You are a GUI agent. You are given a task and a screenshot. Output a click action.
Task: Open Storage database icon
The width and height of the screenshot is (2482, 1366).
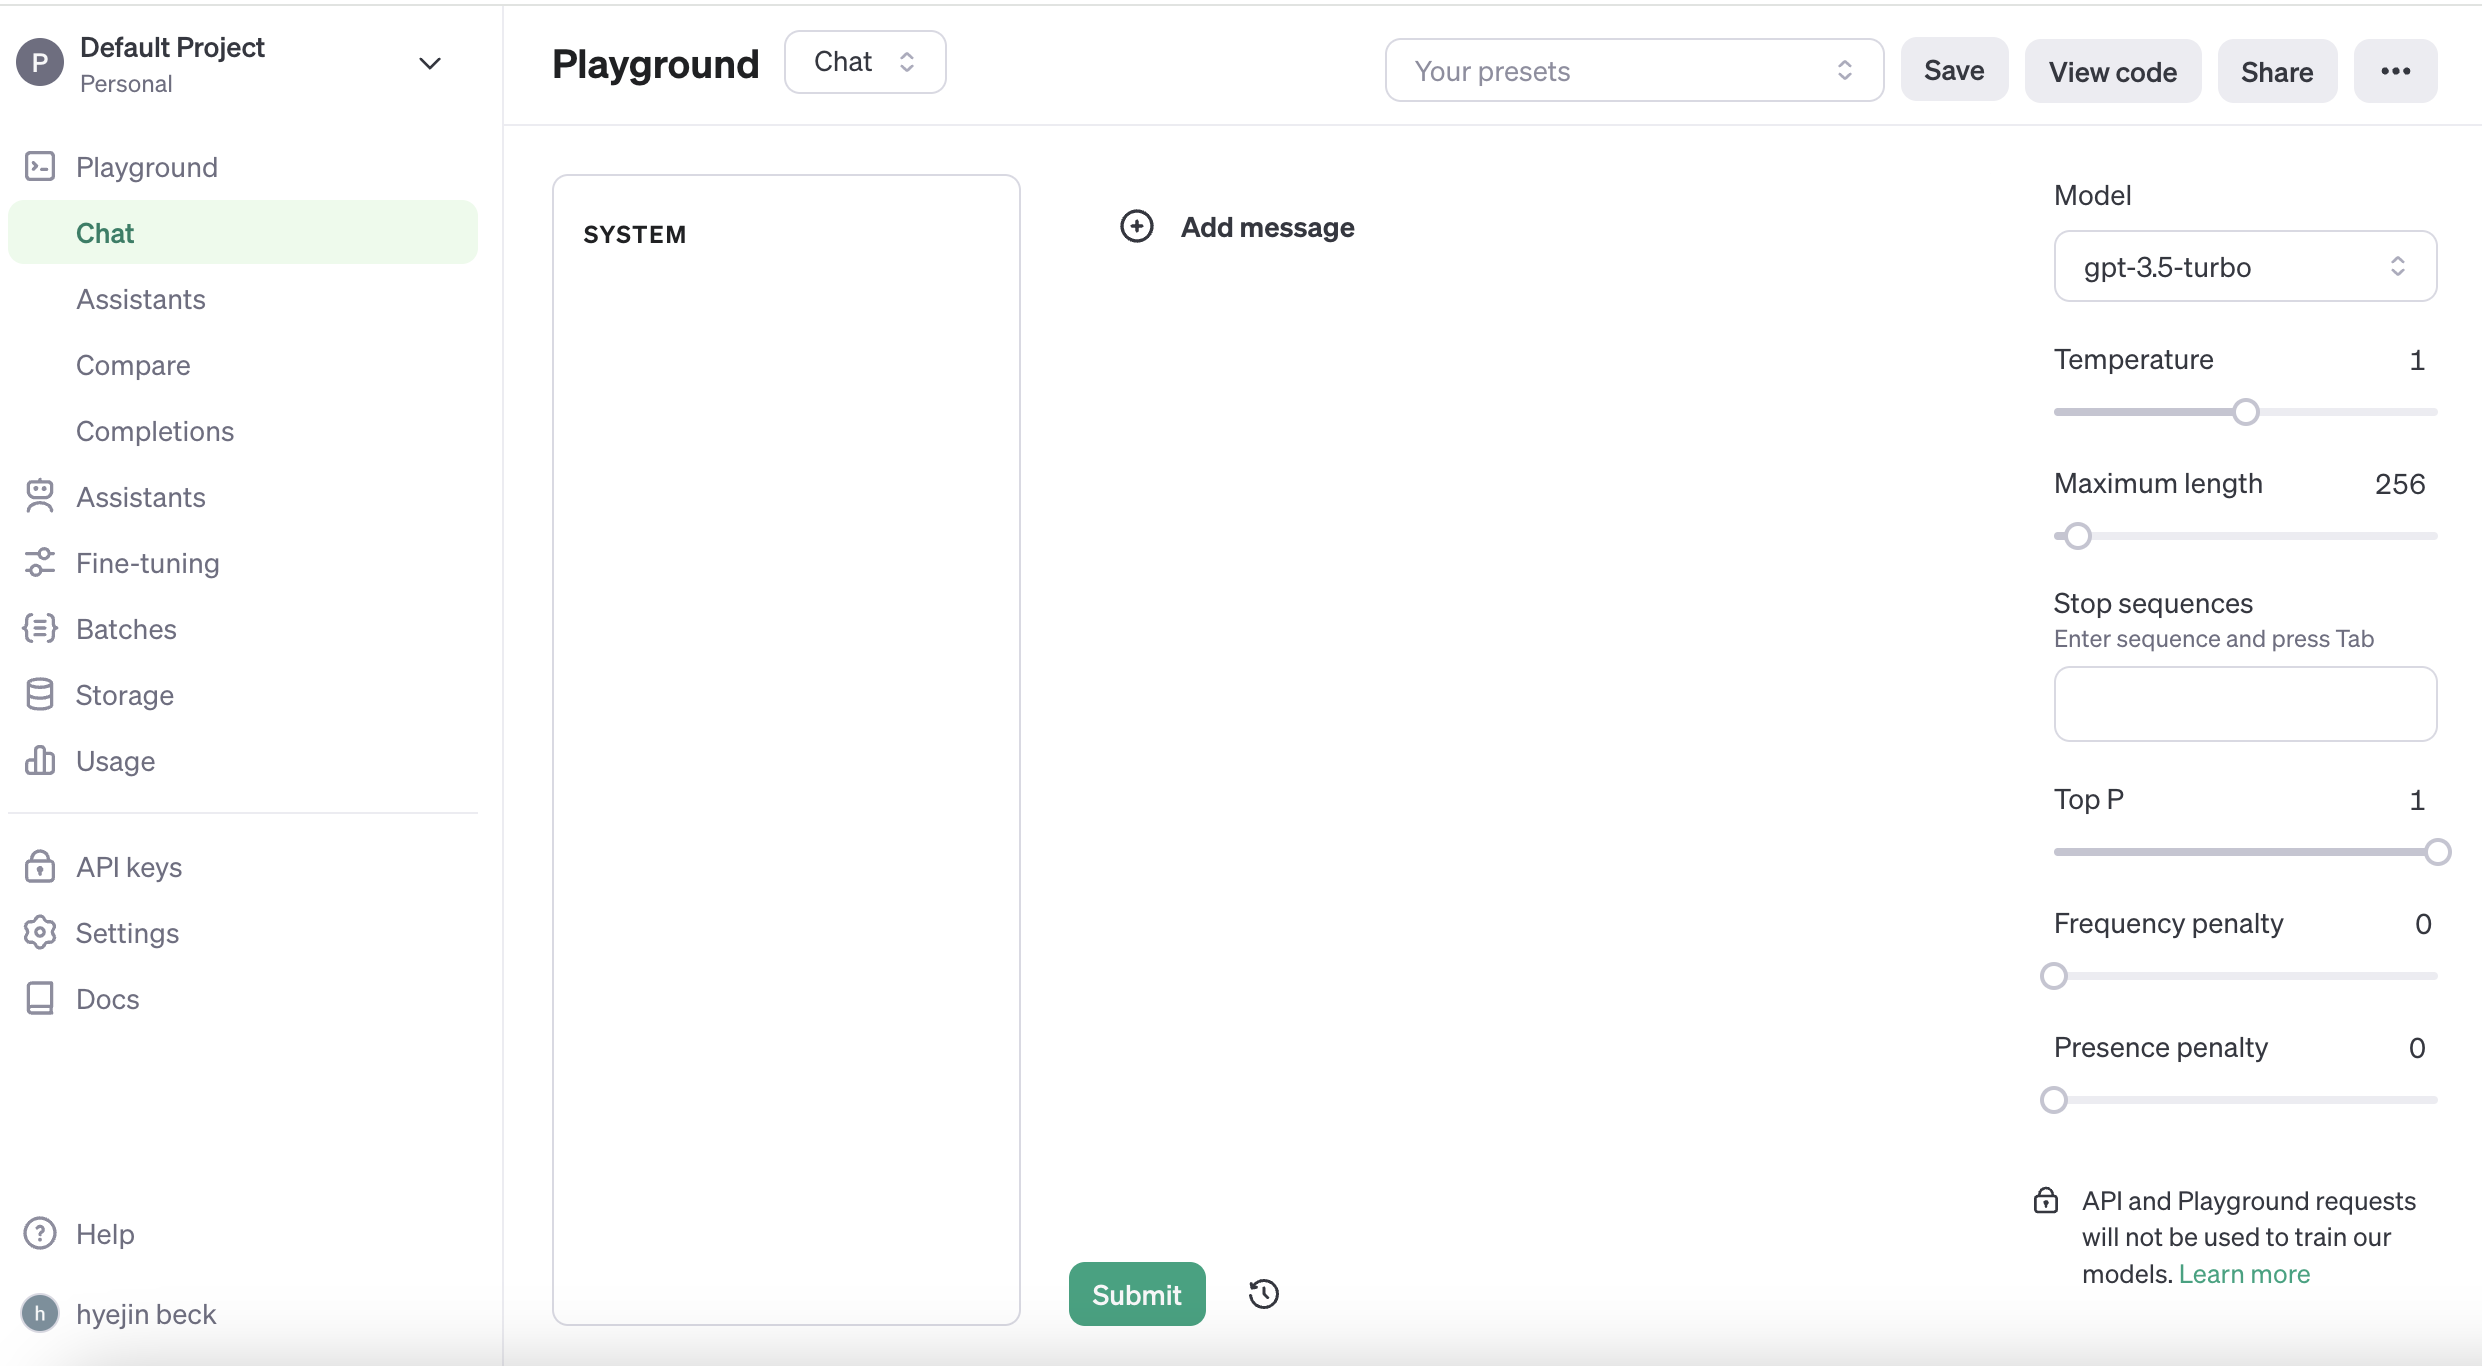click(x=40, y=694)
